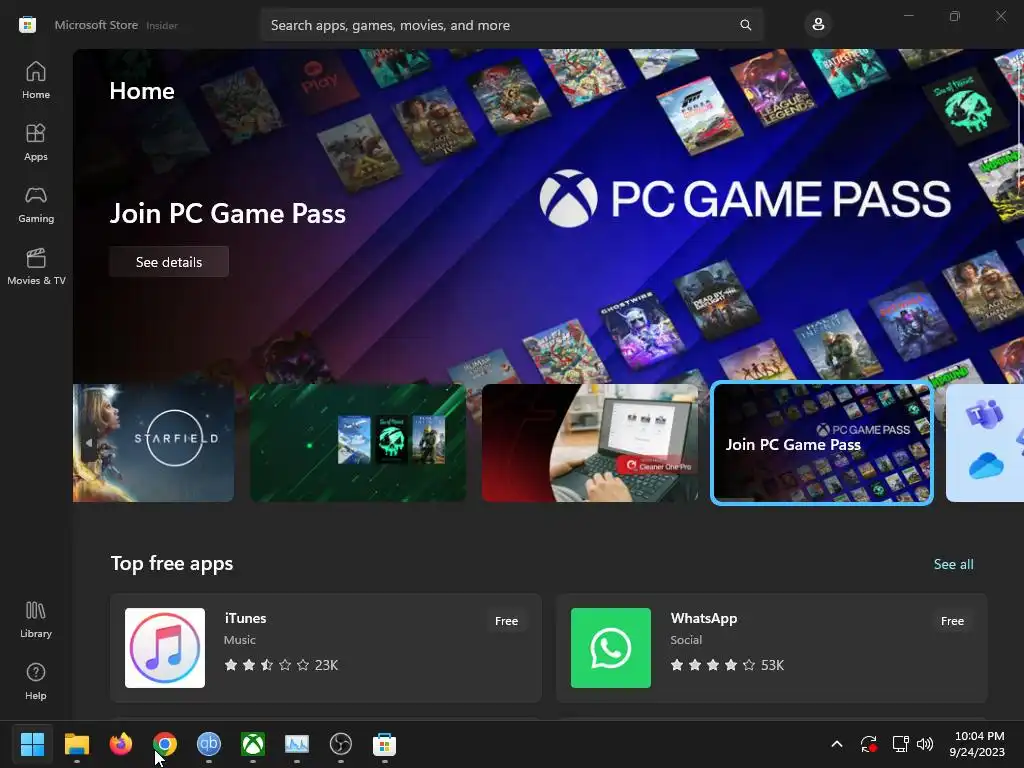Open the Windows Start menu
This screenshot has height=768, width=1024.
point(32,744)
